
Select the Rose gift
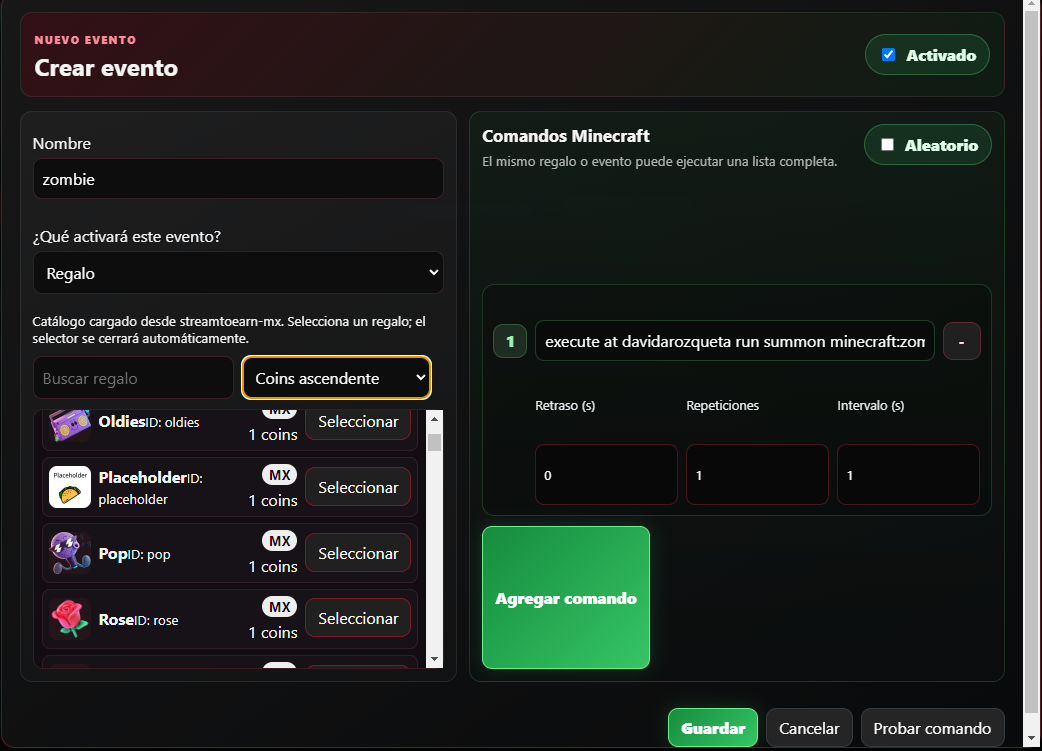coord(358,618)
